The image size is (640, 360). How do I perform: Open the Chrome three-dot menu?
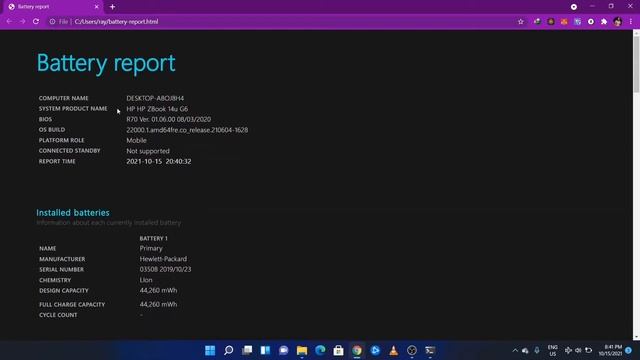click(x=631, y=22)
